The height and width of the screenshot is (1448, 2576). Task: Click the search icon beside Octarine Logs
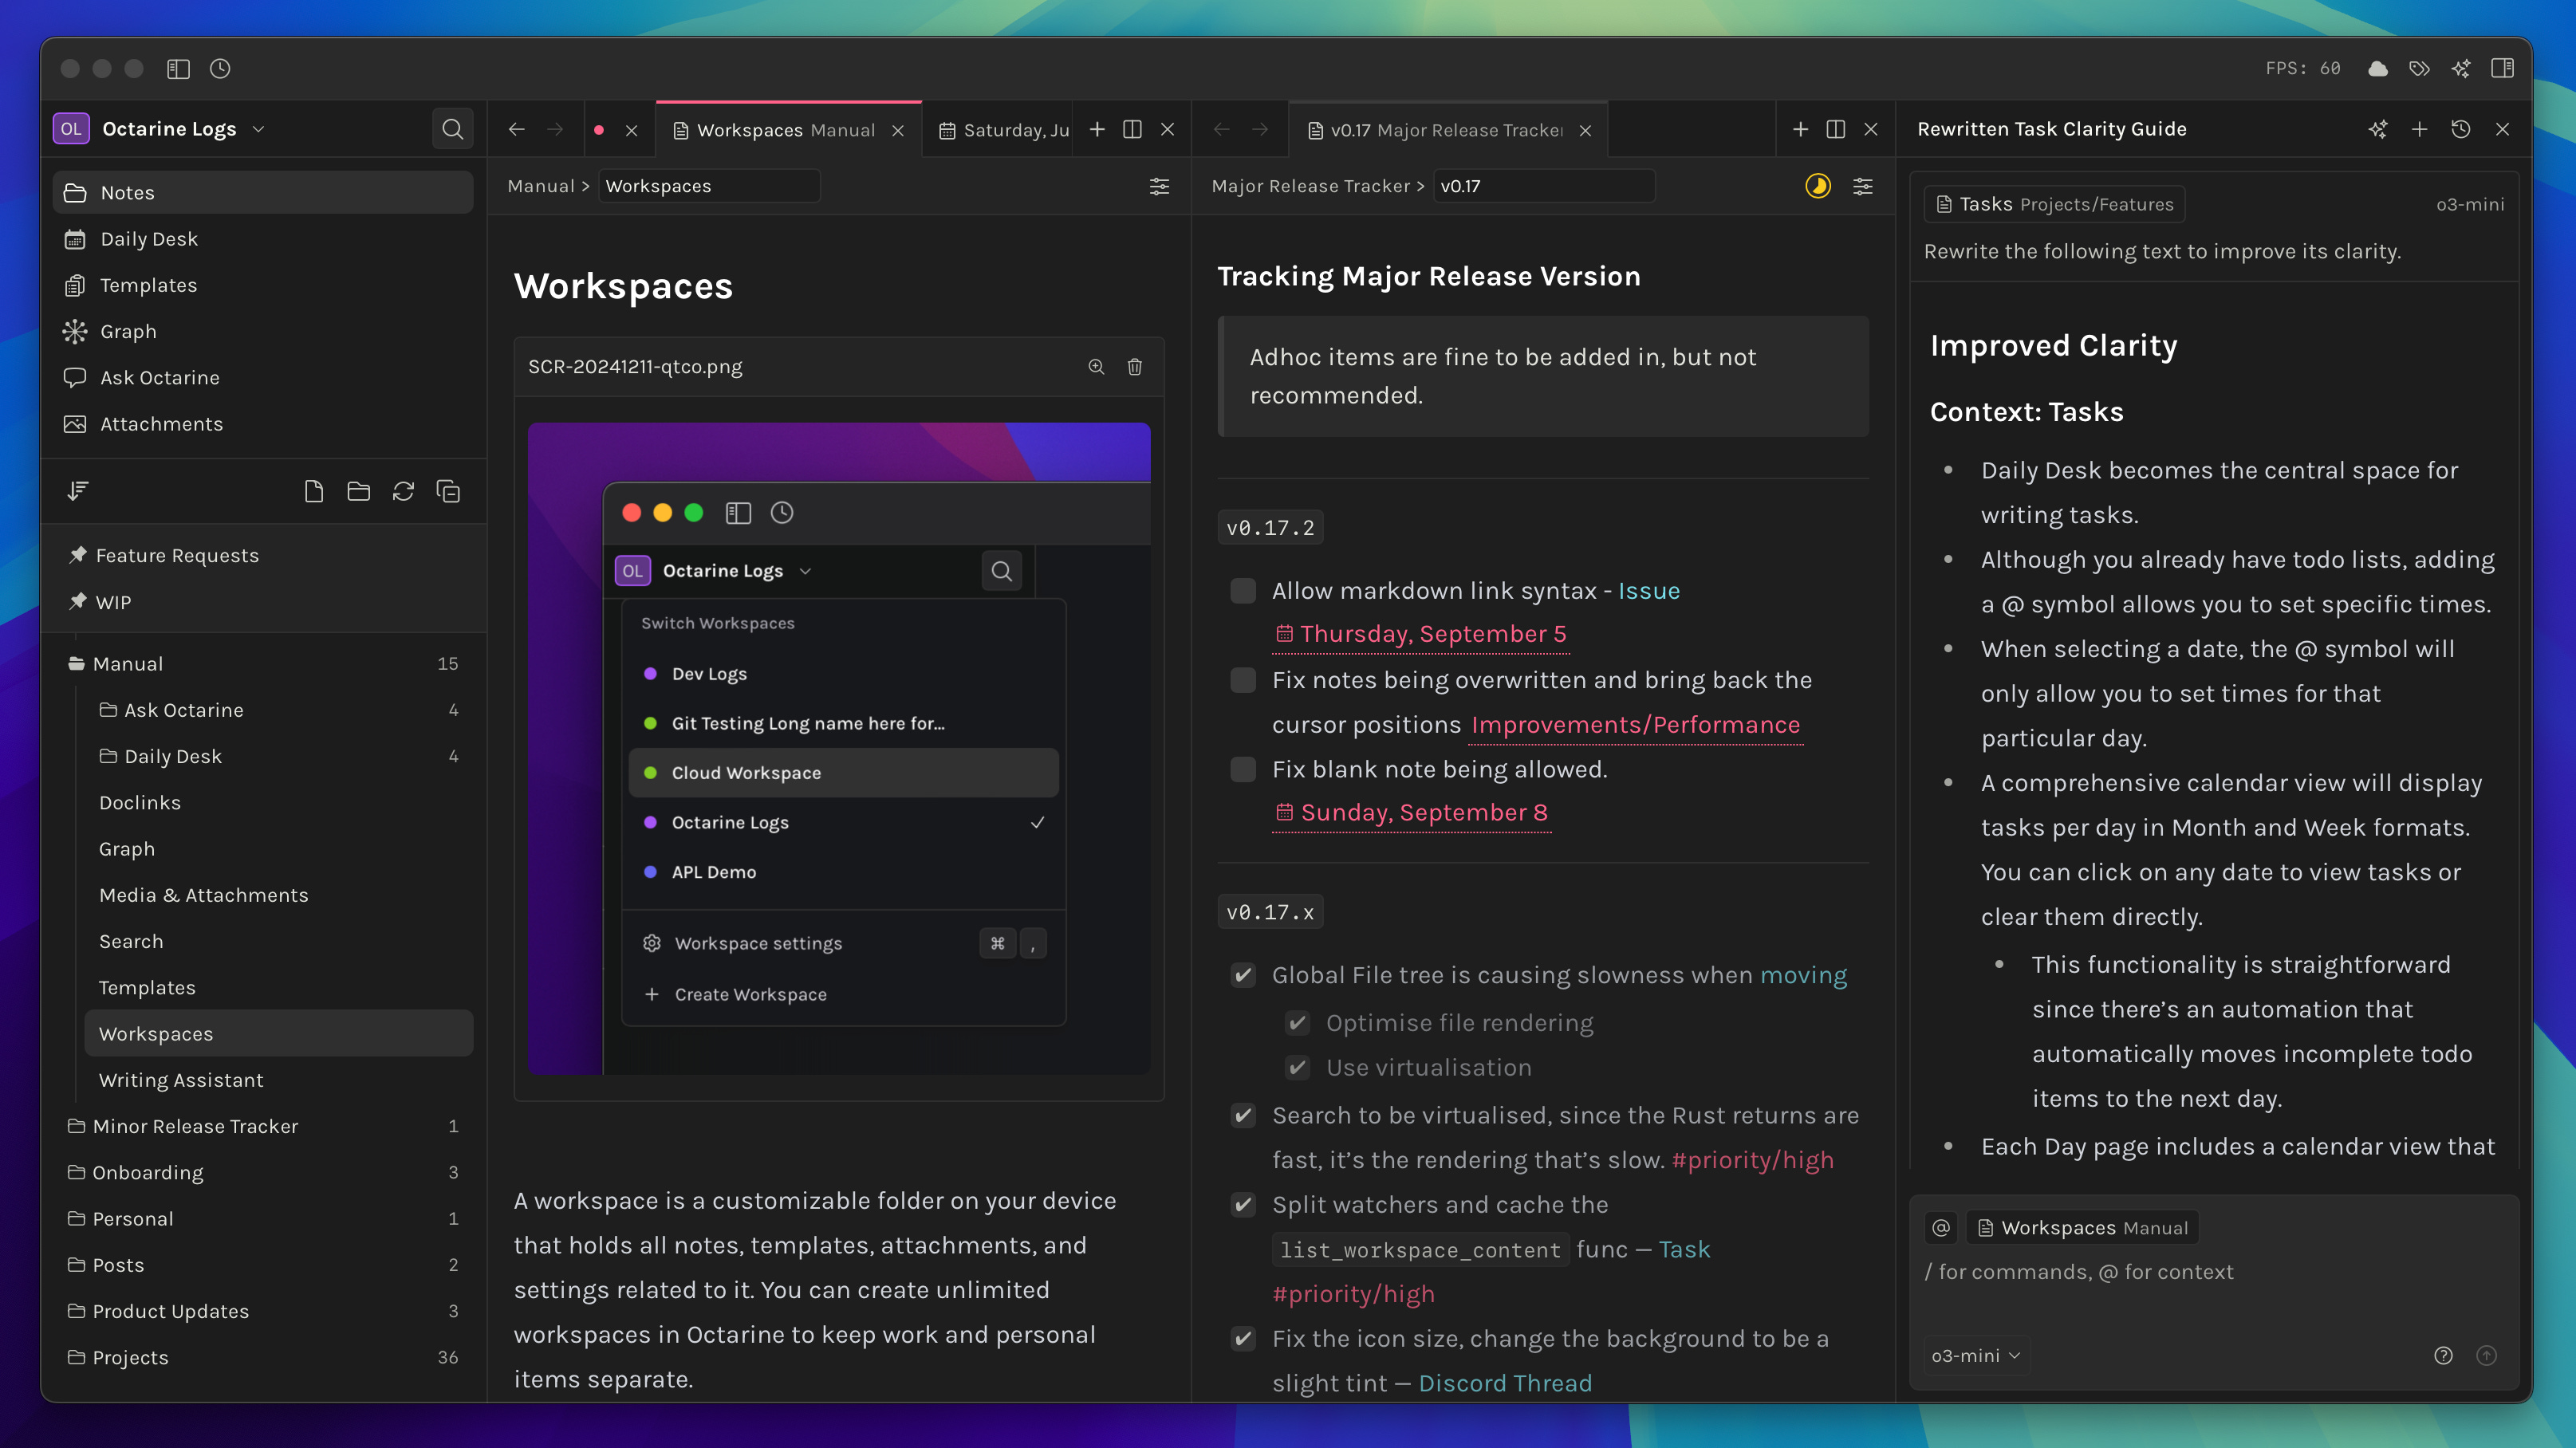[x=452, y=129]
